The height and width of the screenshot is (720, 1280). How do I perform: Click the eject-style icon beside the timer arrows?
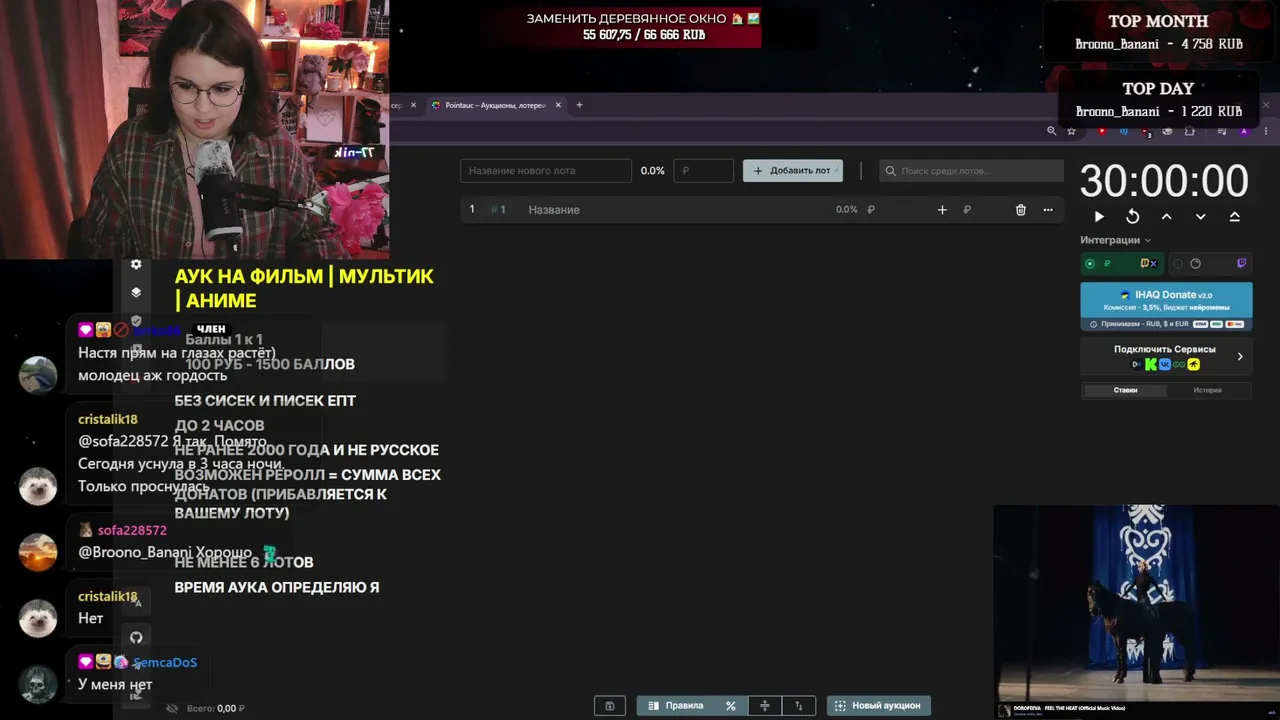point(1235,216)
